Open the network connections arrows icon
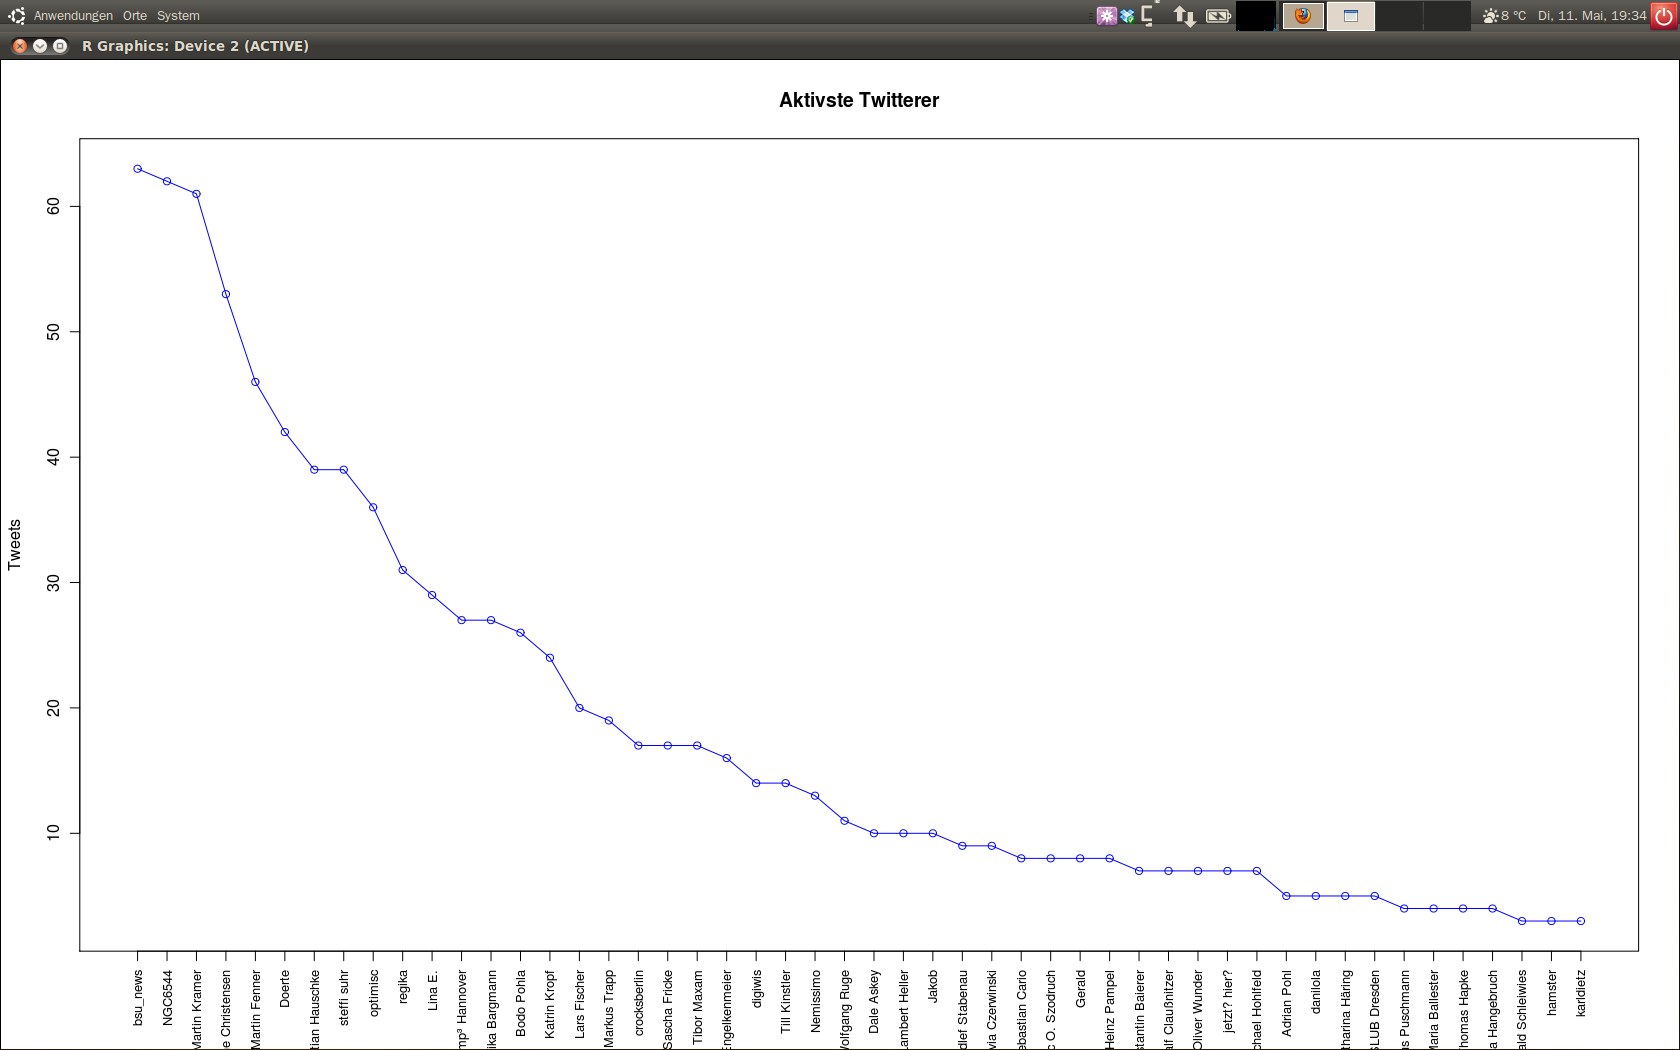 pos(1184,16)
